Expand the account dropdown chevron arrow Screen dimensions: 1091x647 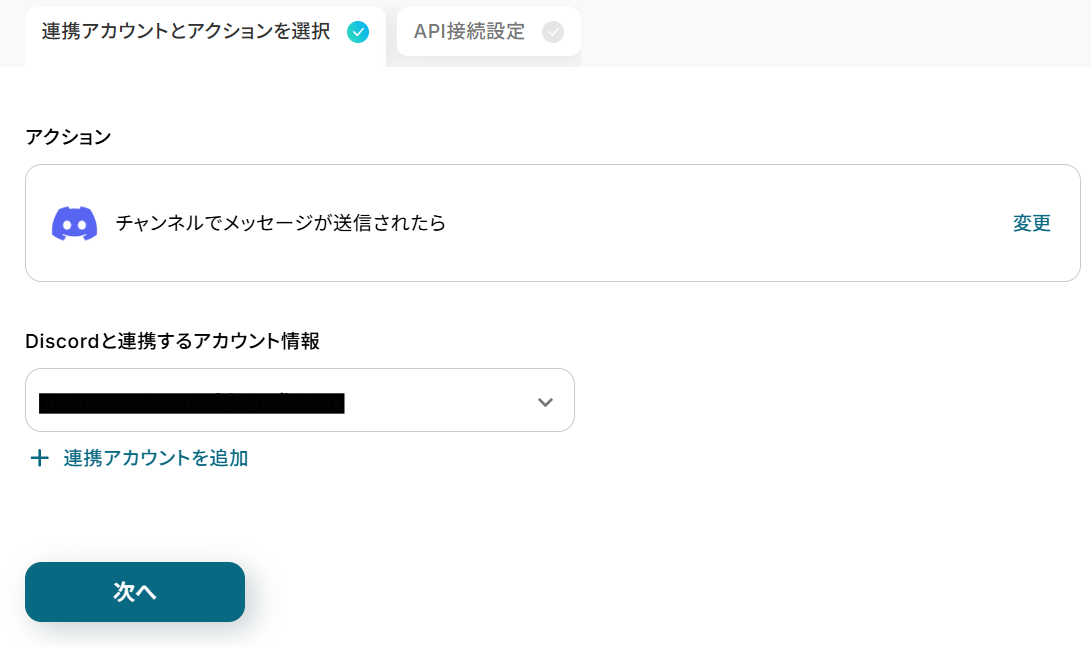click(x=545, y=402)
